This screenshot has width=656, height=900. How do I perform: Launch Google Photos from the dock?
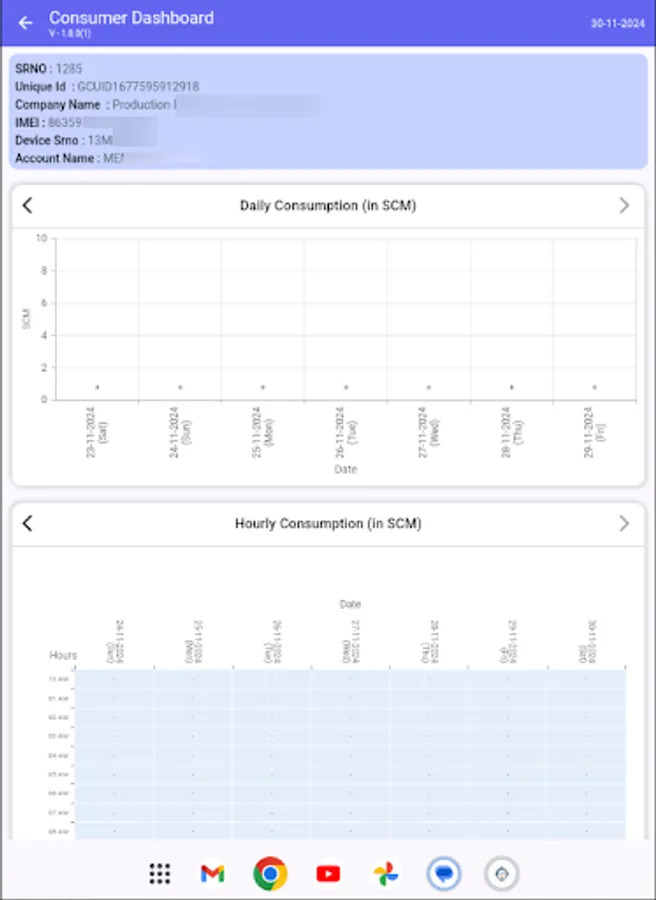386,873
